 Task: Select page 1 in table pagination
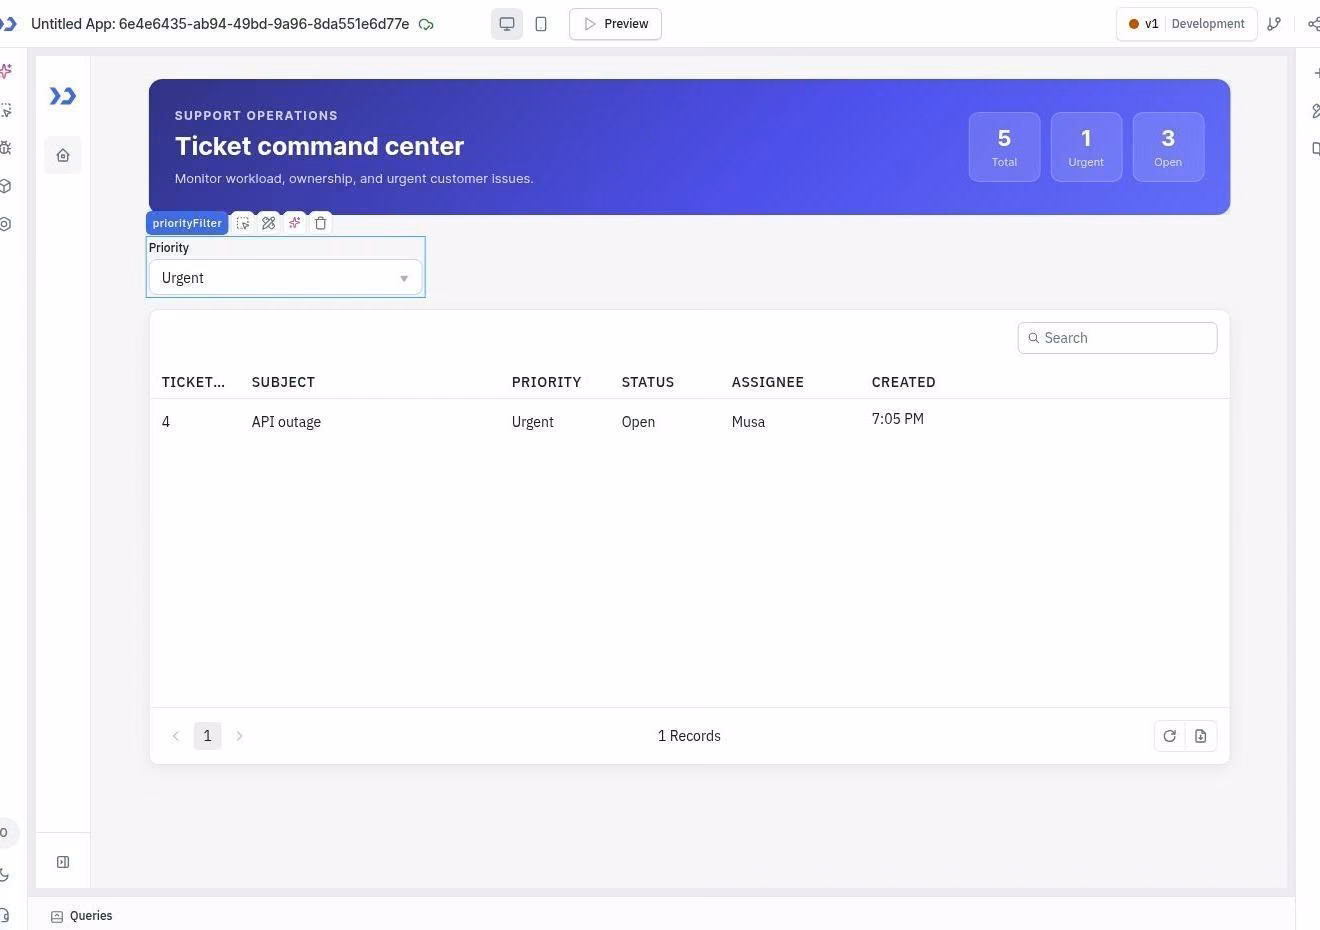[207, 736]
